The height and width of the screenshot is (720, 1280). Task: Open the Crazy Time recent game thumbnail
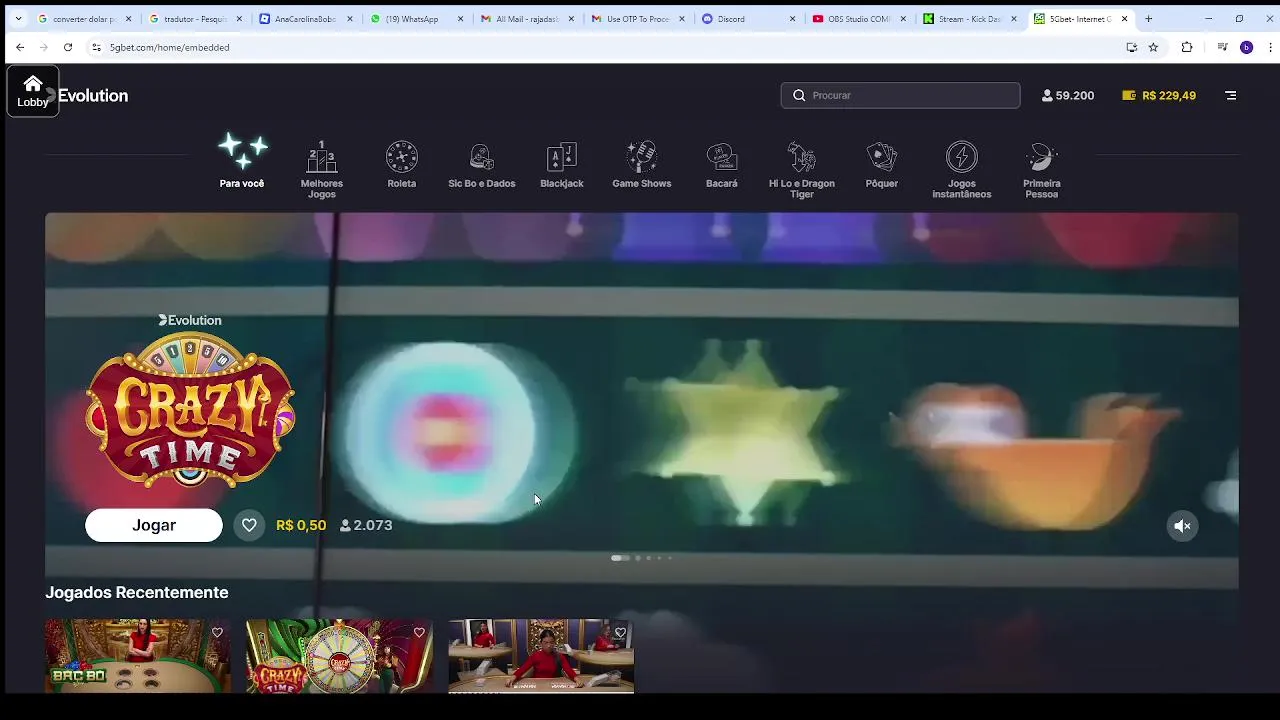coord(340,656)
